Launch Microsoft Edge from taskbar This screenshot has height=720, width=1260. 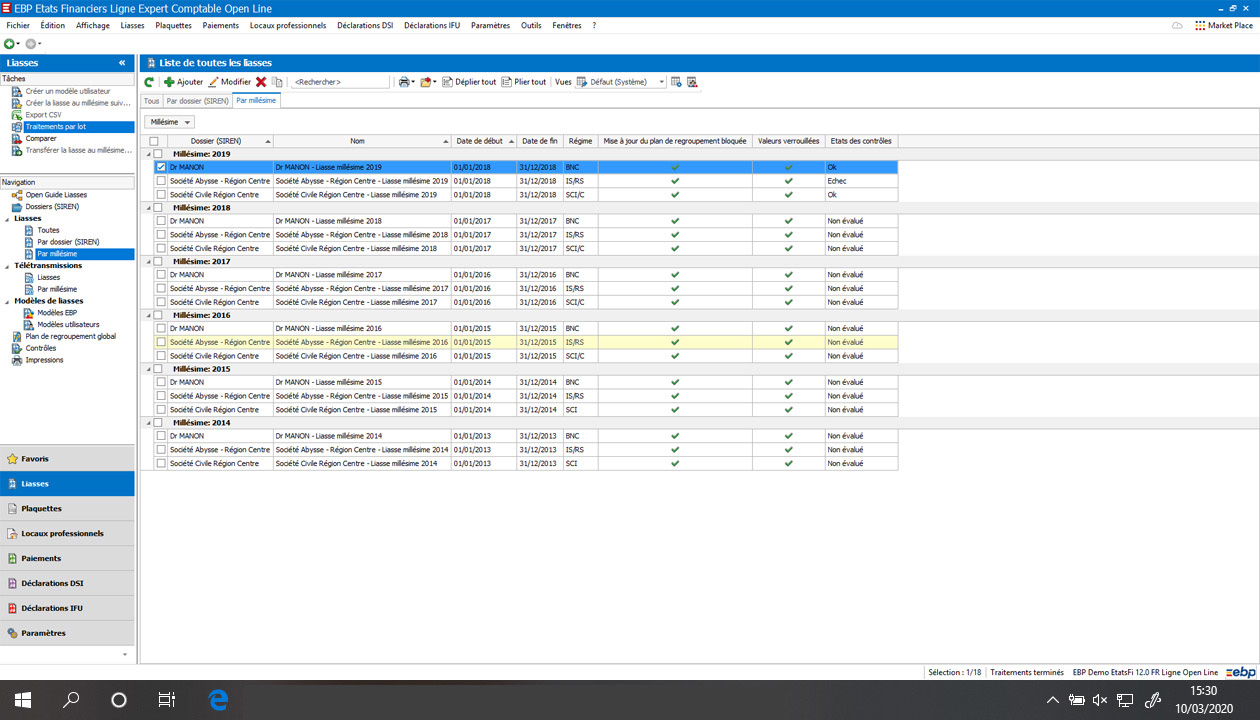[219, 700]
